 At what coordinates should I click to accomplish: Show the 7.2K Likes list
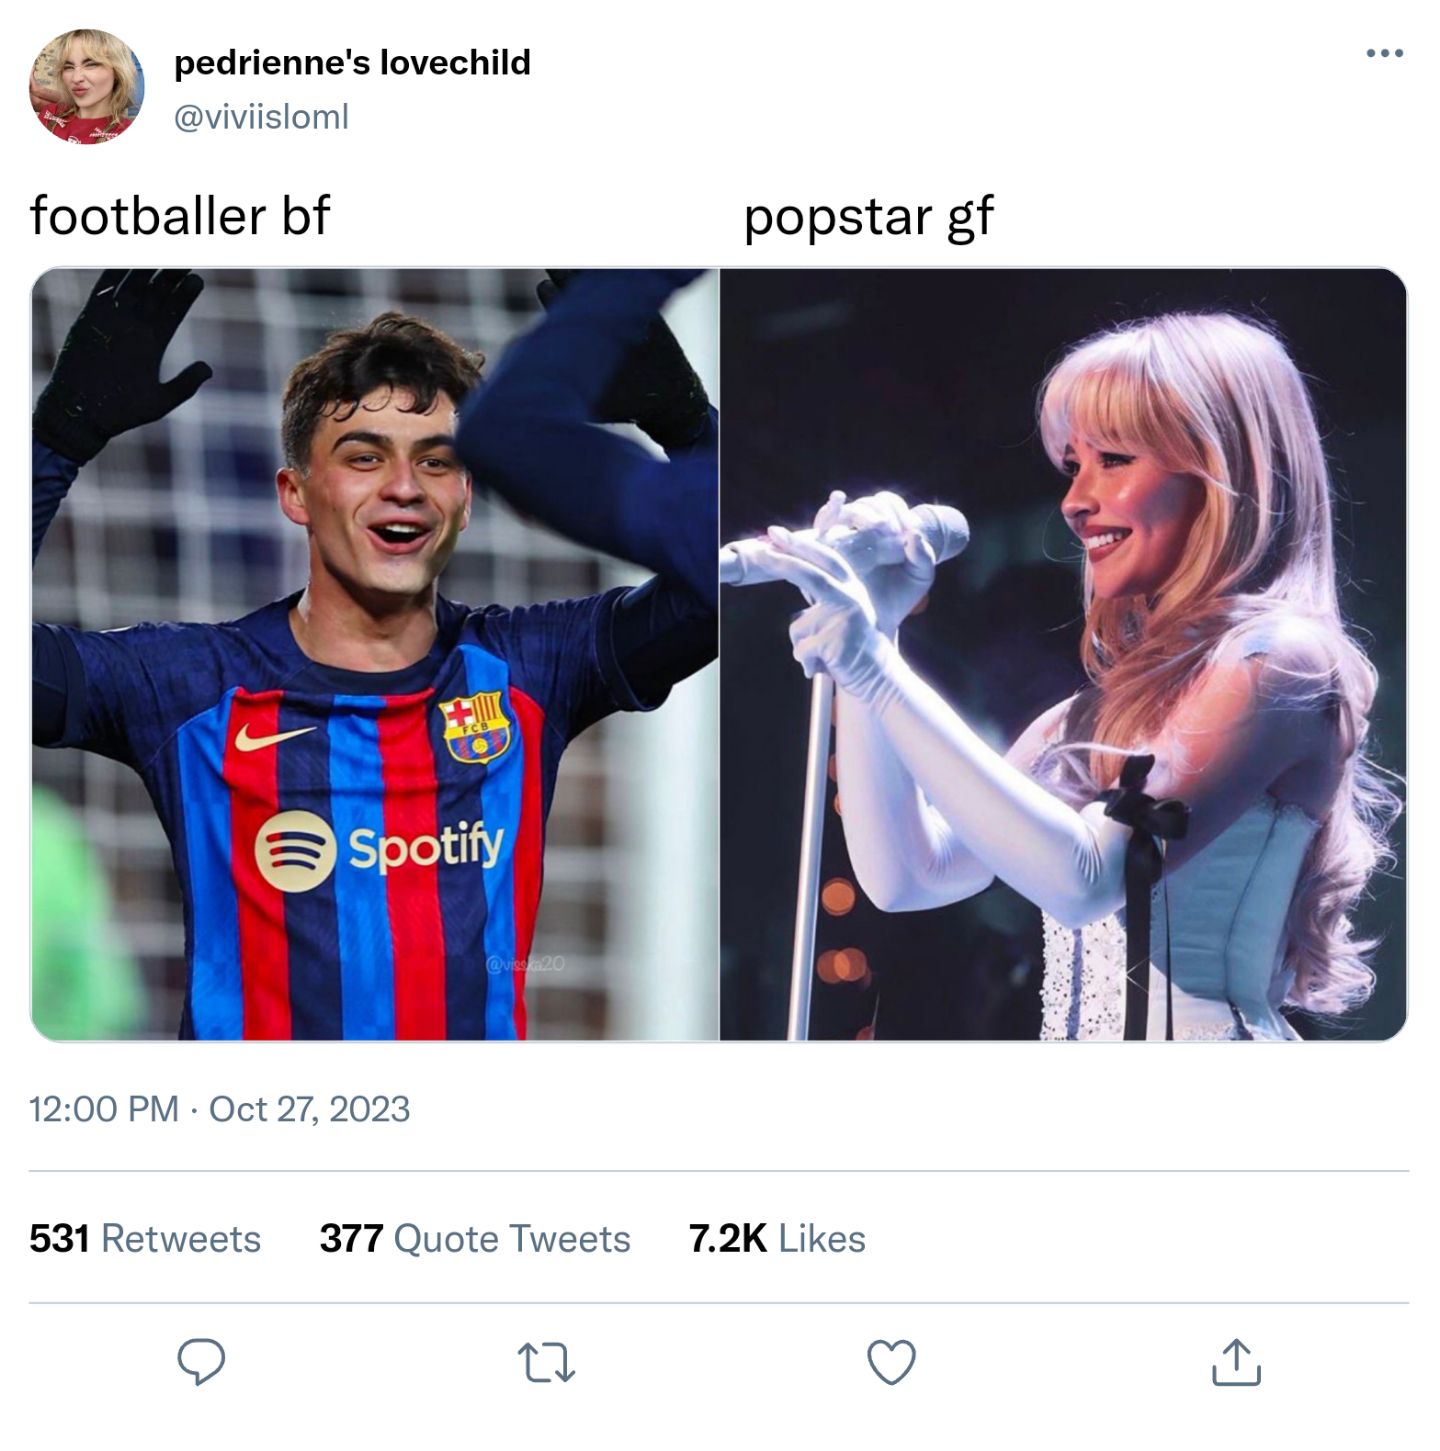(x=777, y=1238)
